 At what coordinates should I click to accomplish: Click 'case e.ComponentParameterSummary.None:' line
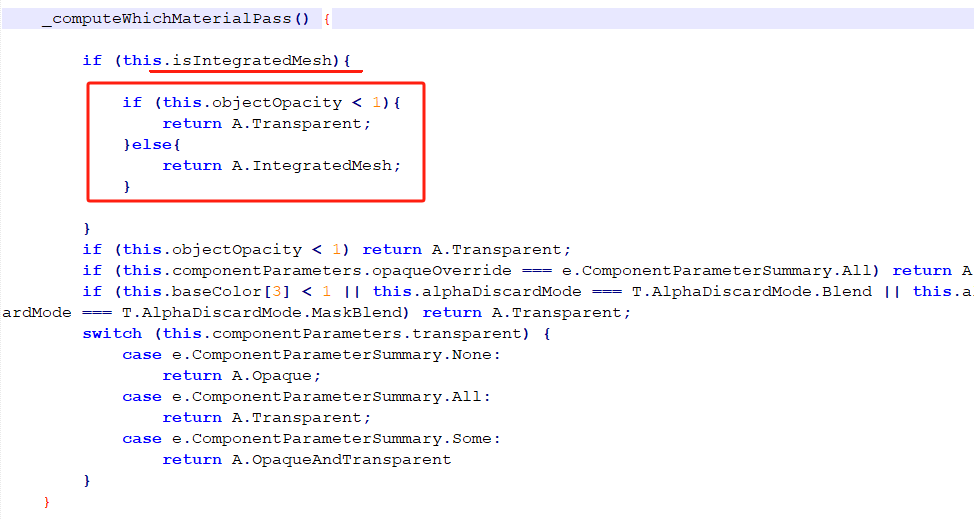point(311,355)
